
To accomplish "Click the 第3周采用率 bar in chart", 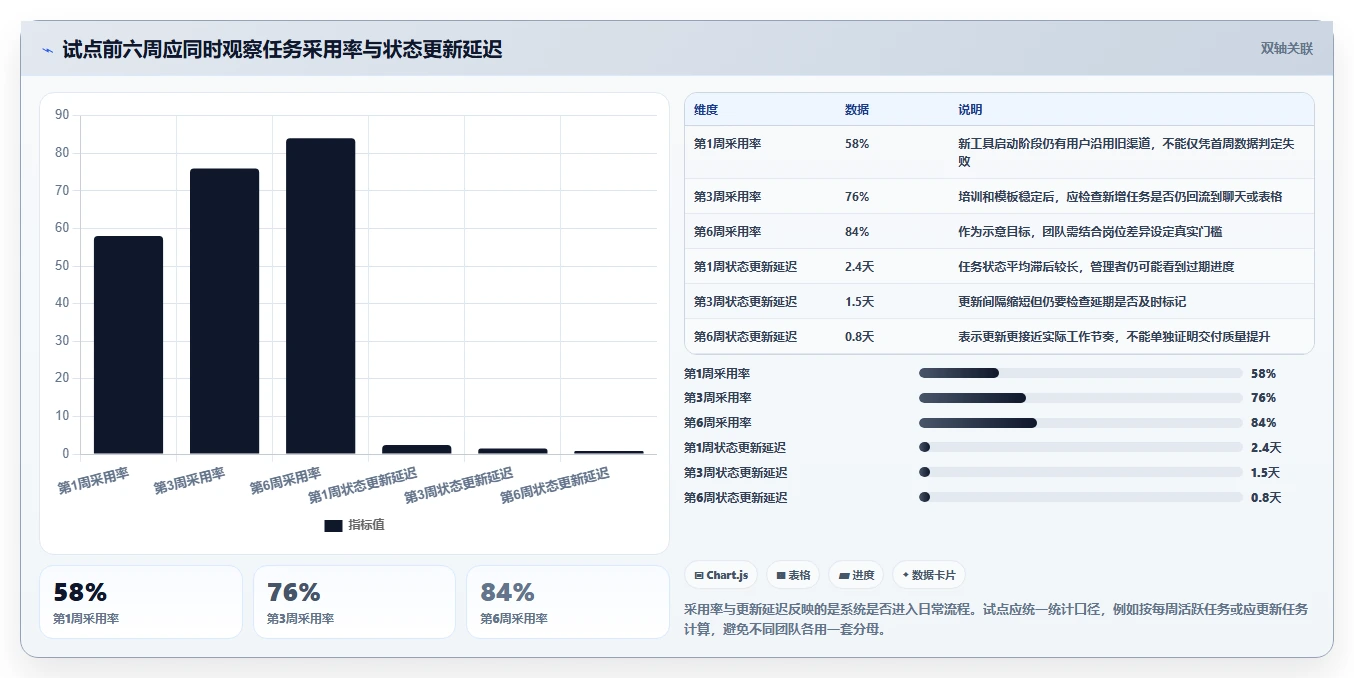I will point(224,311).
